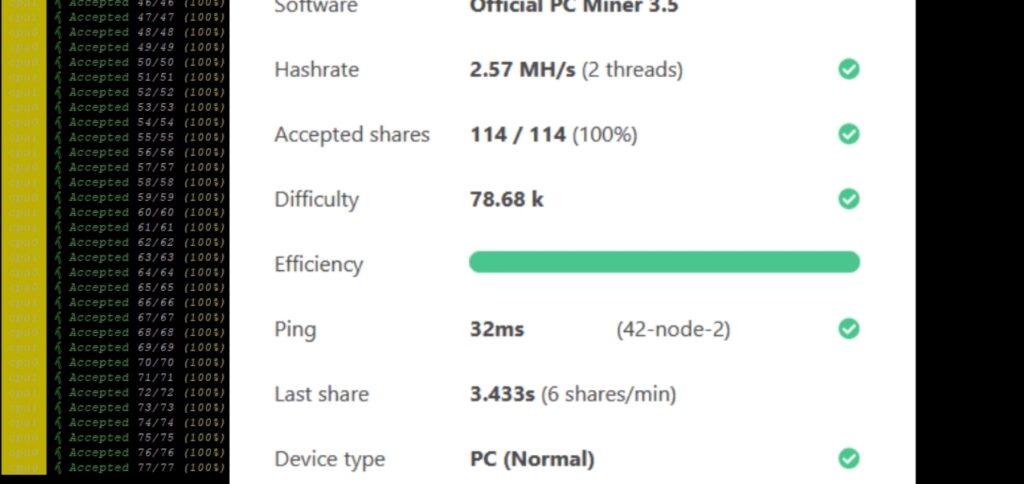Click the PC (Normal) device type value
This screenshot has width=1024, height=484.
532,459
